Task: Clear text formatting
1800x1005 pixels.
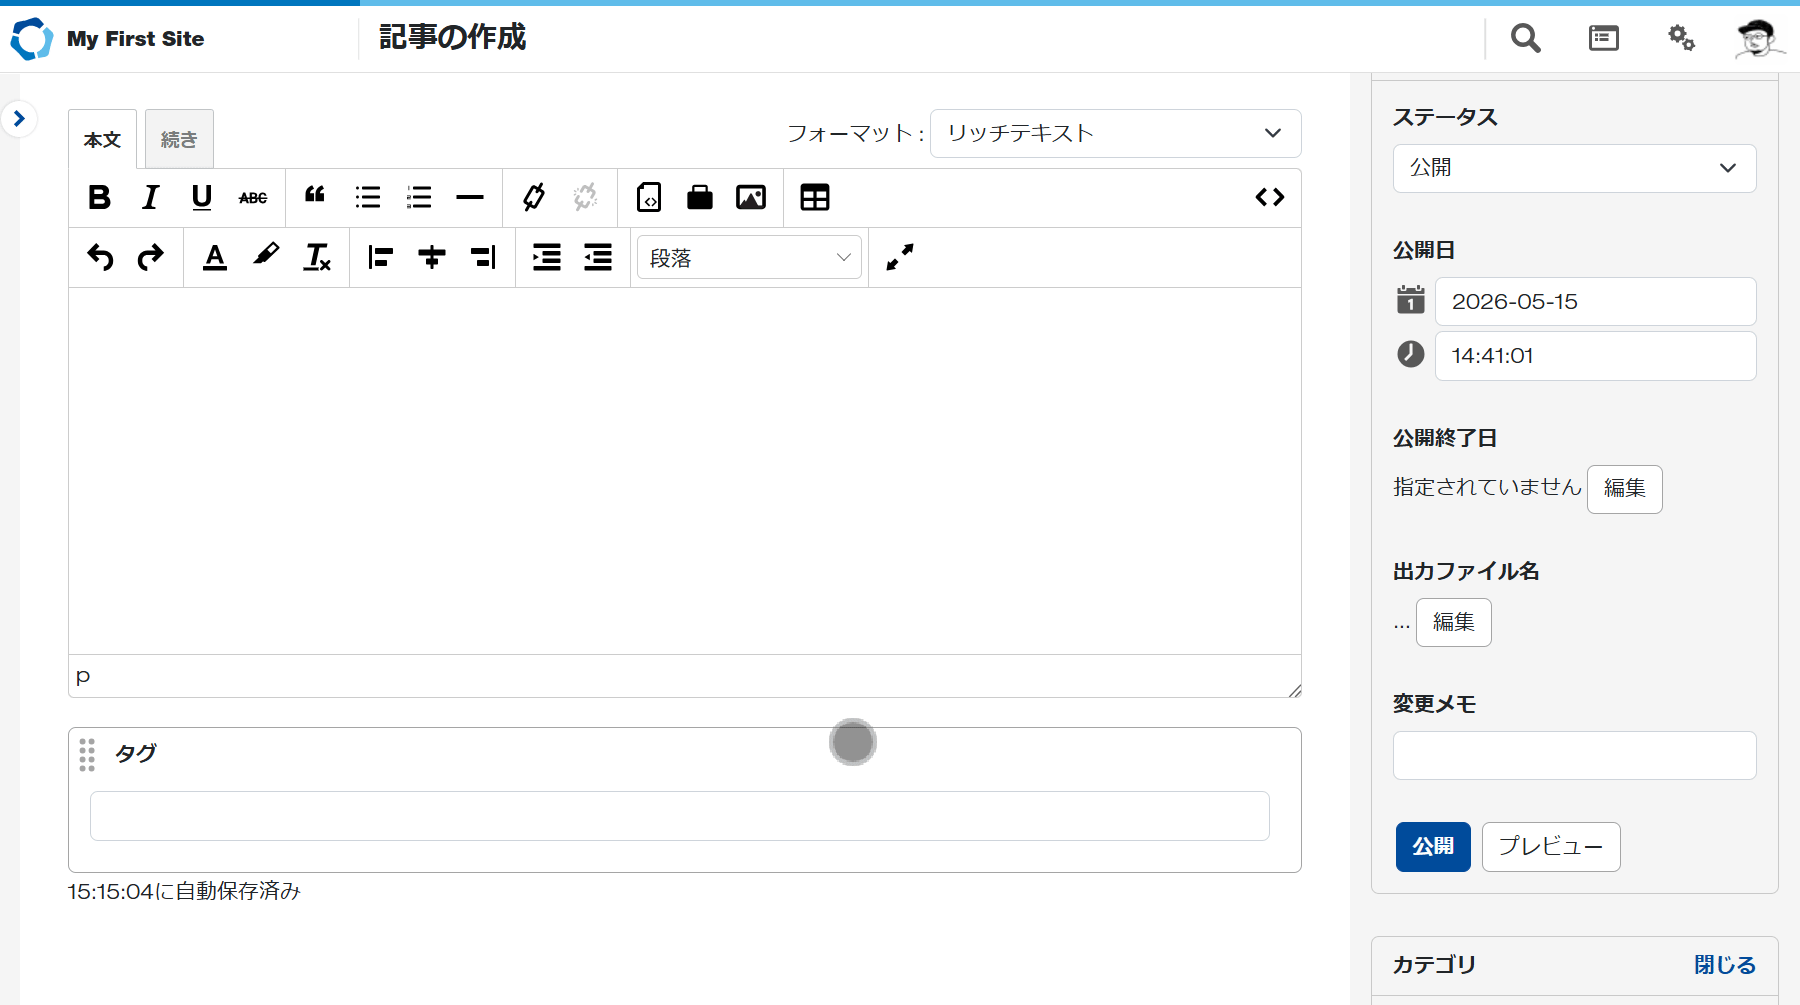Action: click(x=317, y=257)
